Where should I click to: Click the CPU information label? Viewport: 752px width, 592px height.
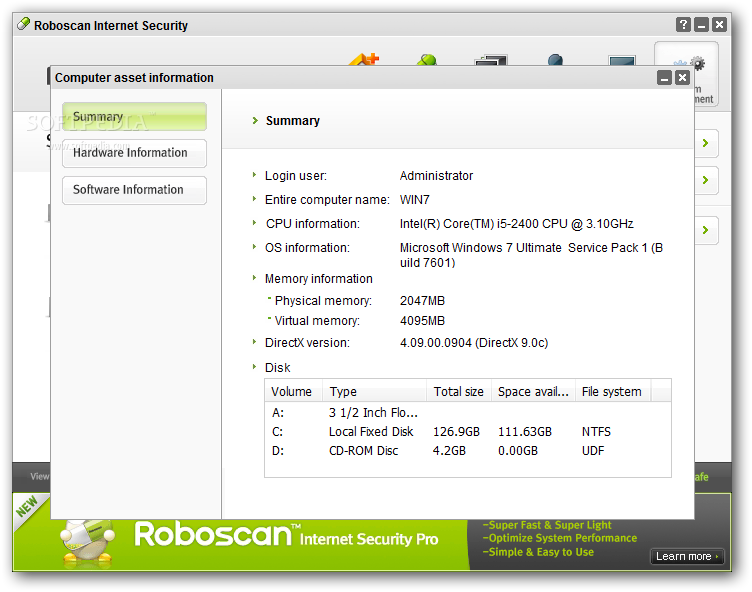point(313,224)
